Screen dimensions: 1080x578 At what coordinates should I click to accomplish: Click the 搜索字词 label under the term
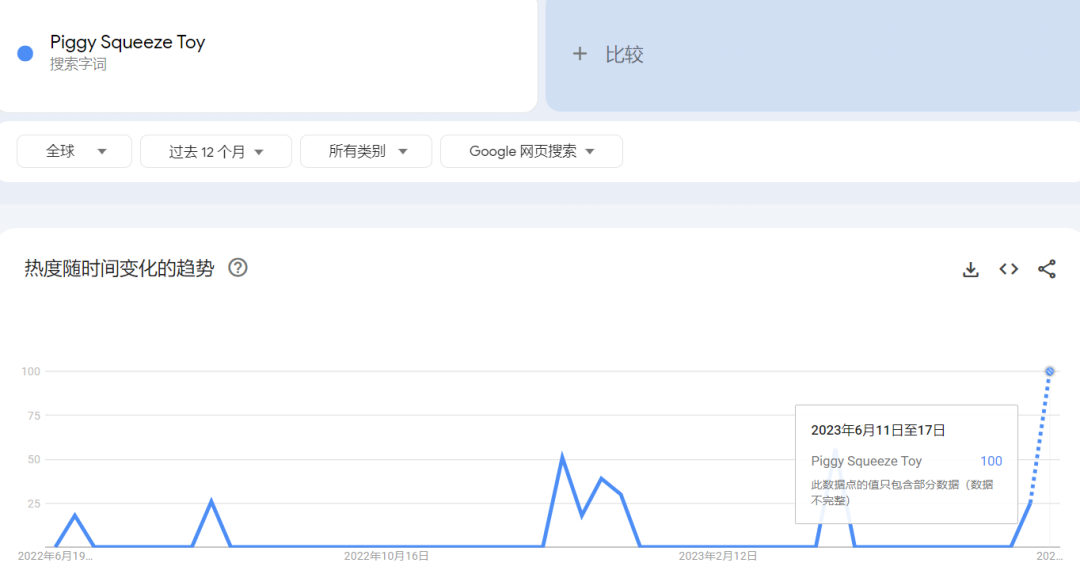pyautogui.click(x=78, y=65)
